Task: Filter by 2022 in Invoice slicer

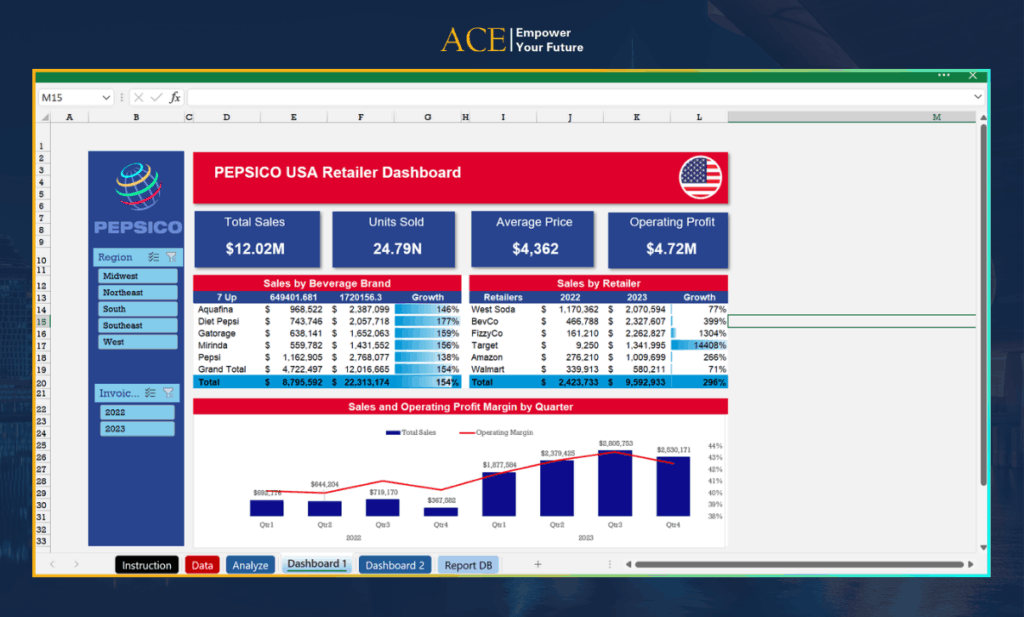Action: [137, 412]
